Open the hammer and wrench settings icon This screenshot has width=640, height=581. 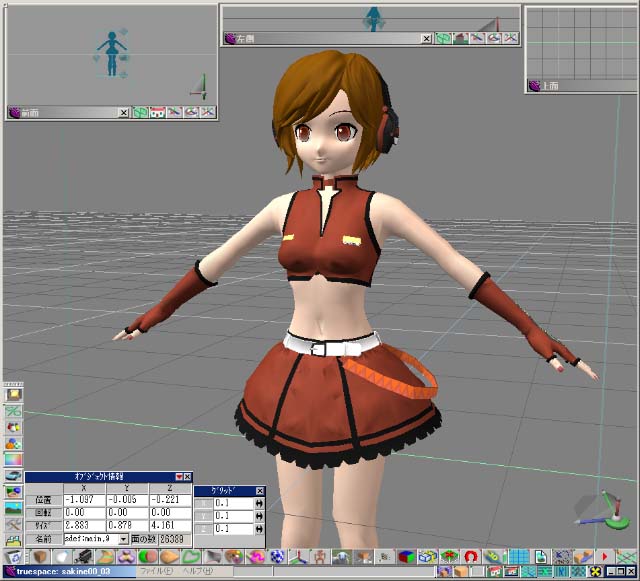click(14, 525)
